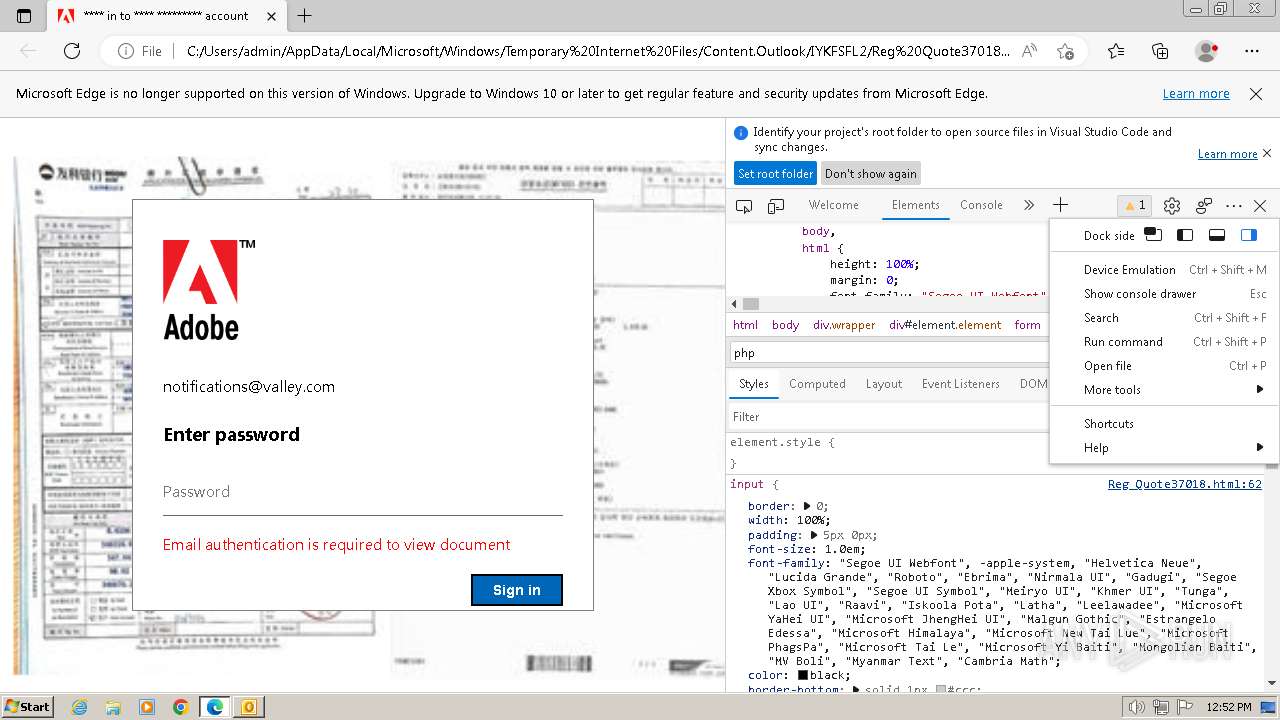Switch to the Layout pane tab
Viewport: 1280px width, 720px height.
pyautogui.click(x=884, y=384)
